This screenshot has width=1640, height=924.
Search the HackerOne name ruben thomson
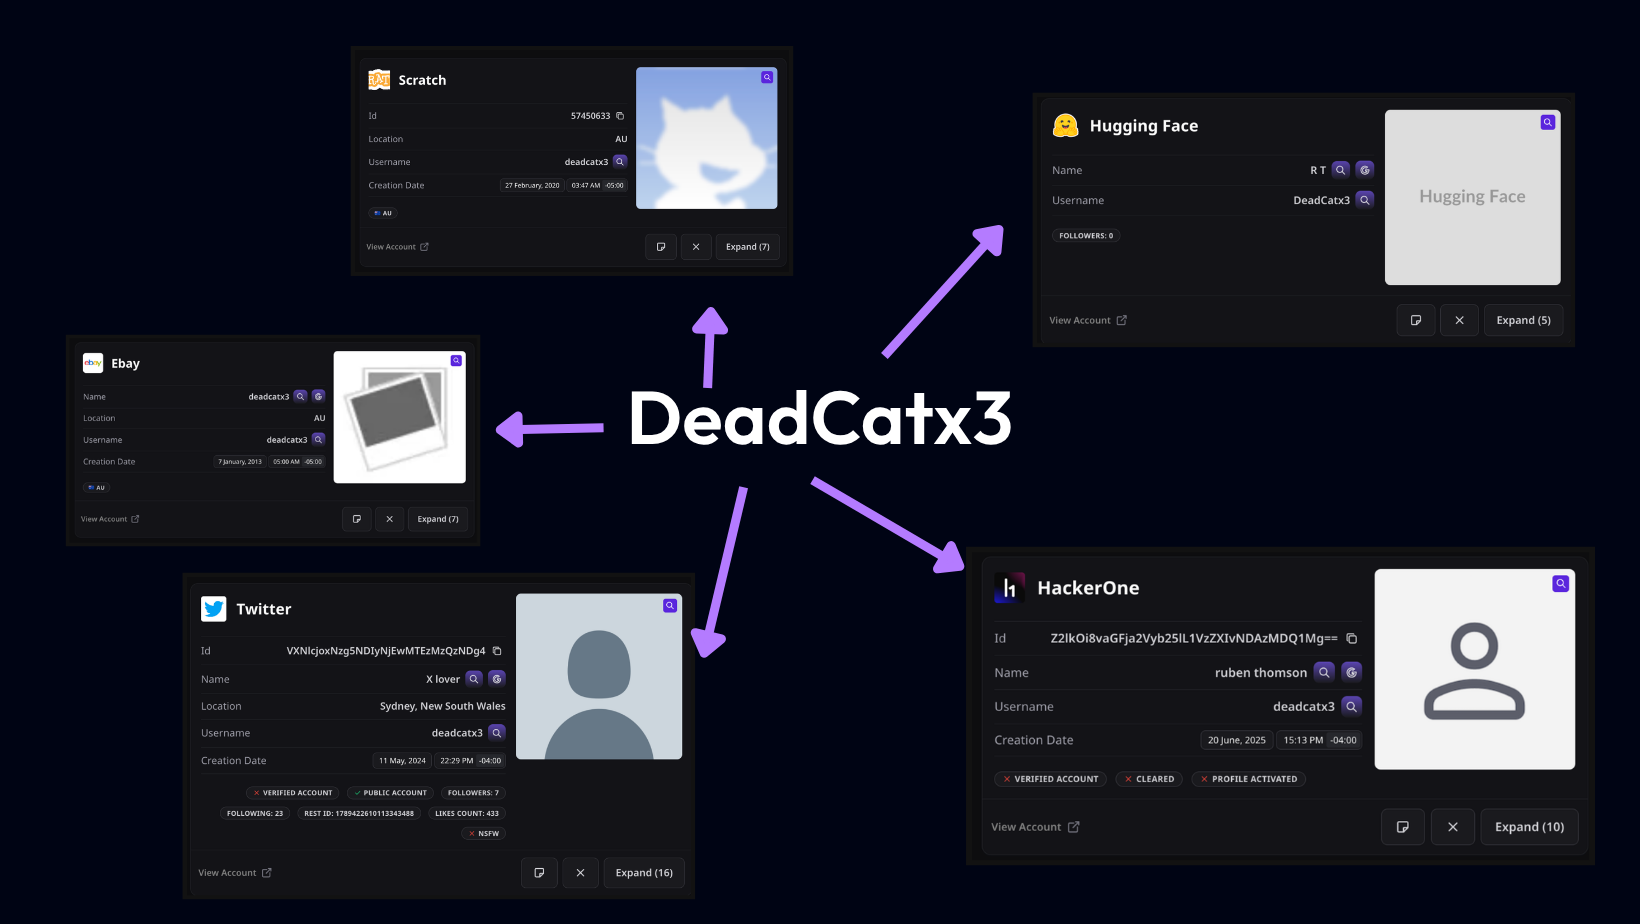click(x=1324, y=672)
